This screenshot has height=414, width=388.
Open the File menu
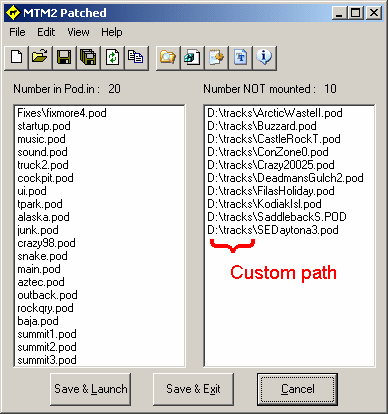(17, 32)
